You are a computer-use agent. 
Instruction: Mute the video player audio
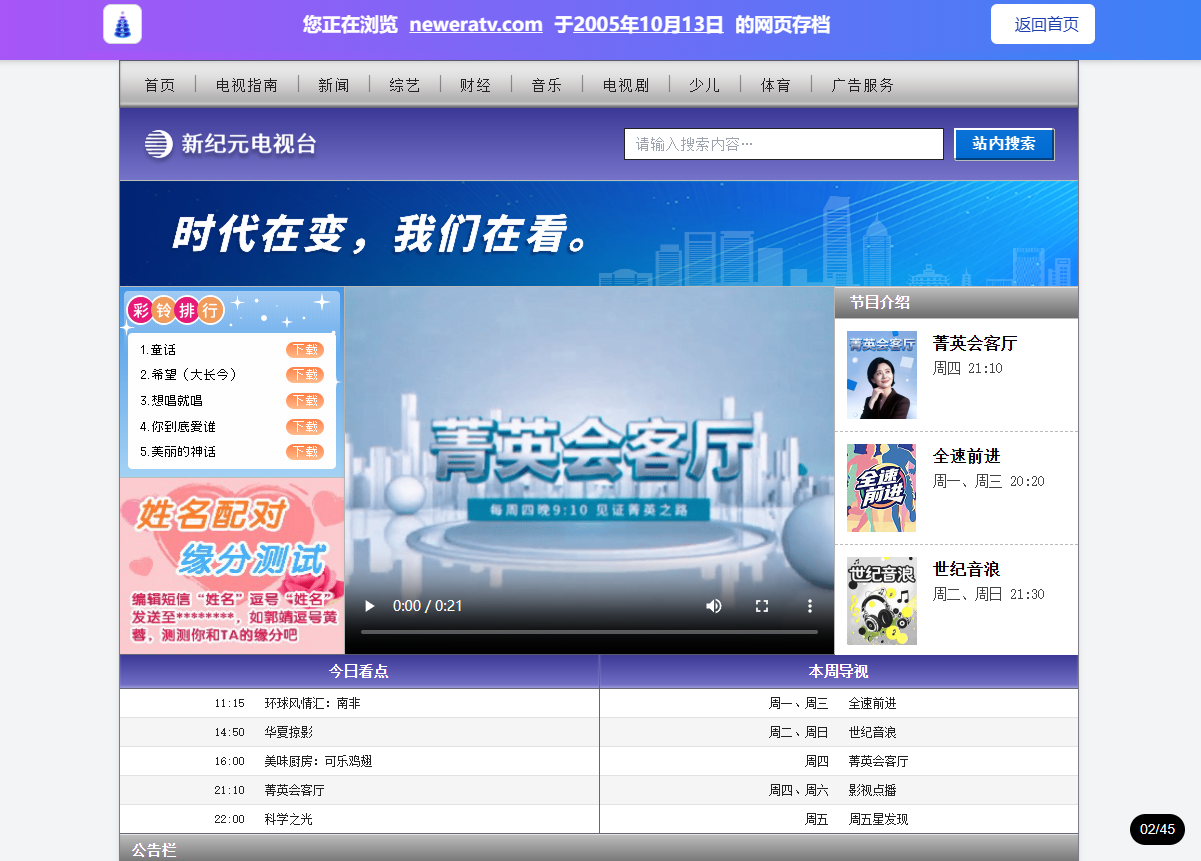pos(714,606)
